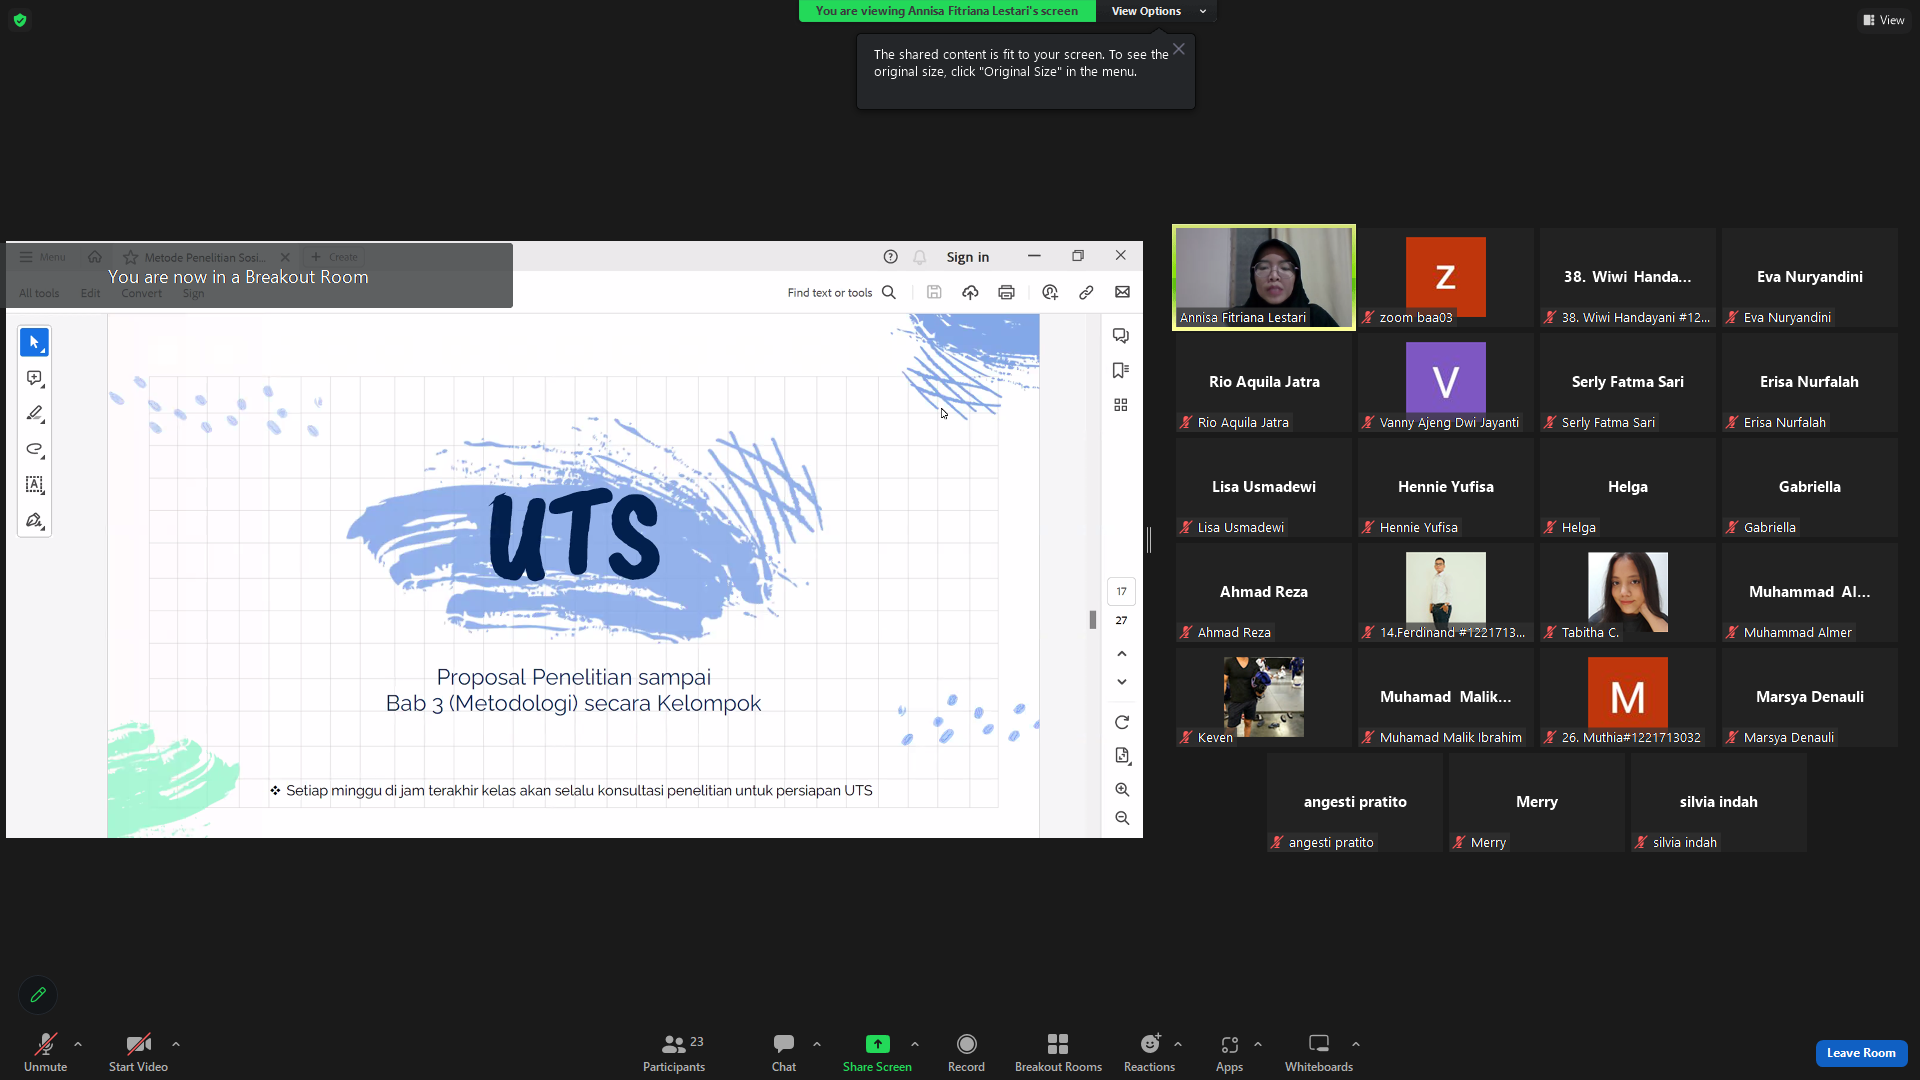Expand Apps options arrow
Viewport: 1920px width, 1080px height.
pos(1258,1044)
